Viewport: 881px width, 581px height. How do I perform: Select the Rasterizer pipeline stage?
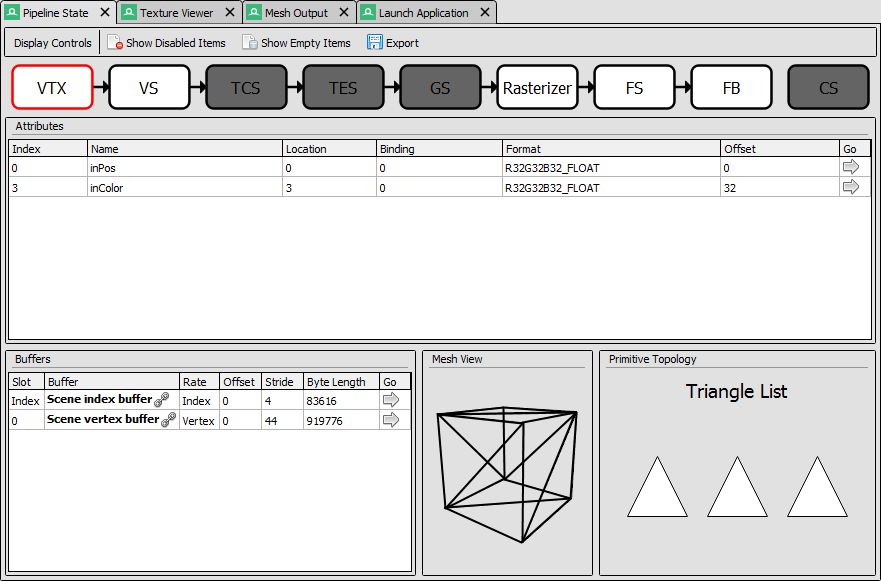[x=537, y=87]
